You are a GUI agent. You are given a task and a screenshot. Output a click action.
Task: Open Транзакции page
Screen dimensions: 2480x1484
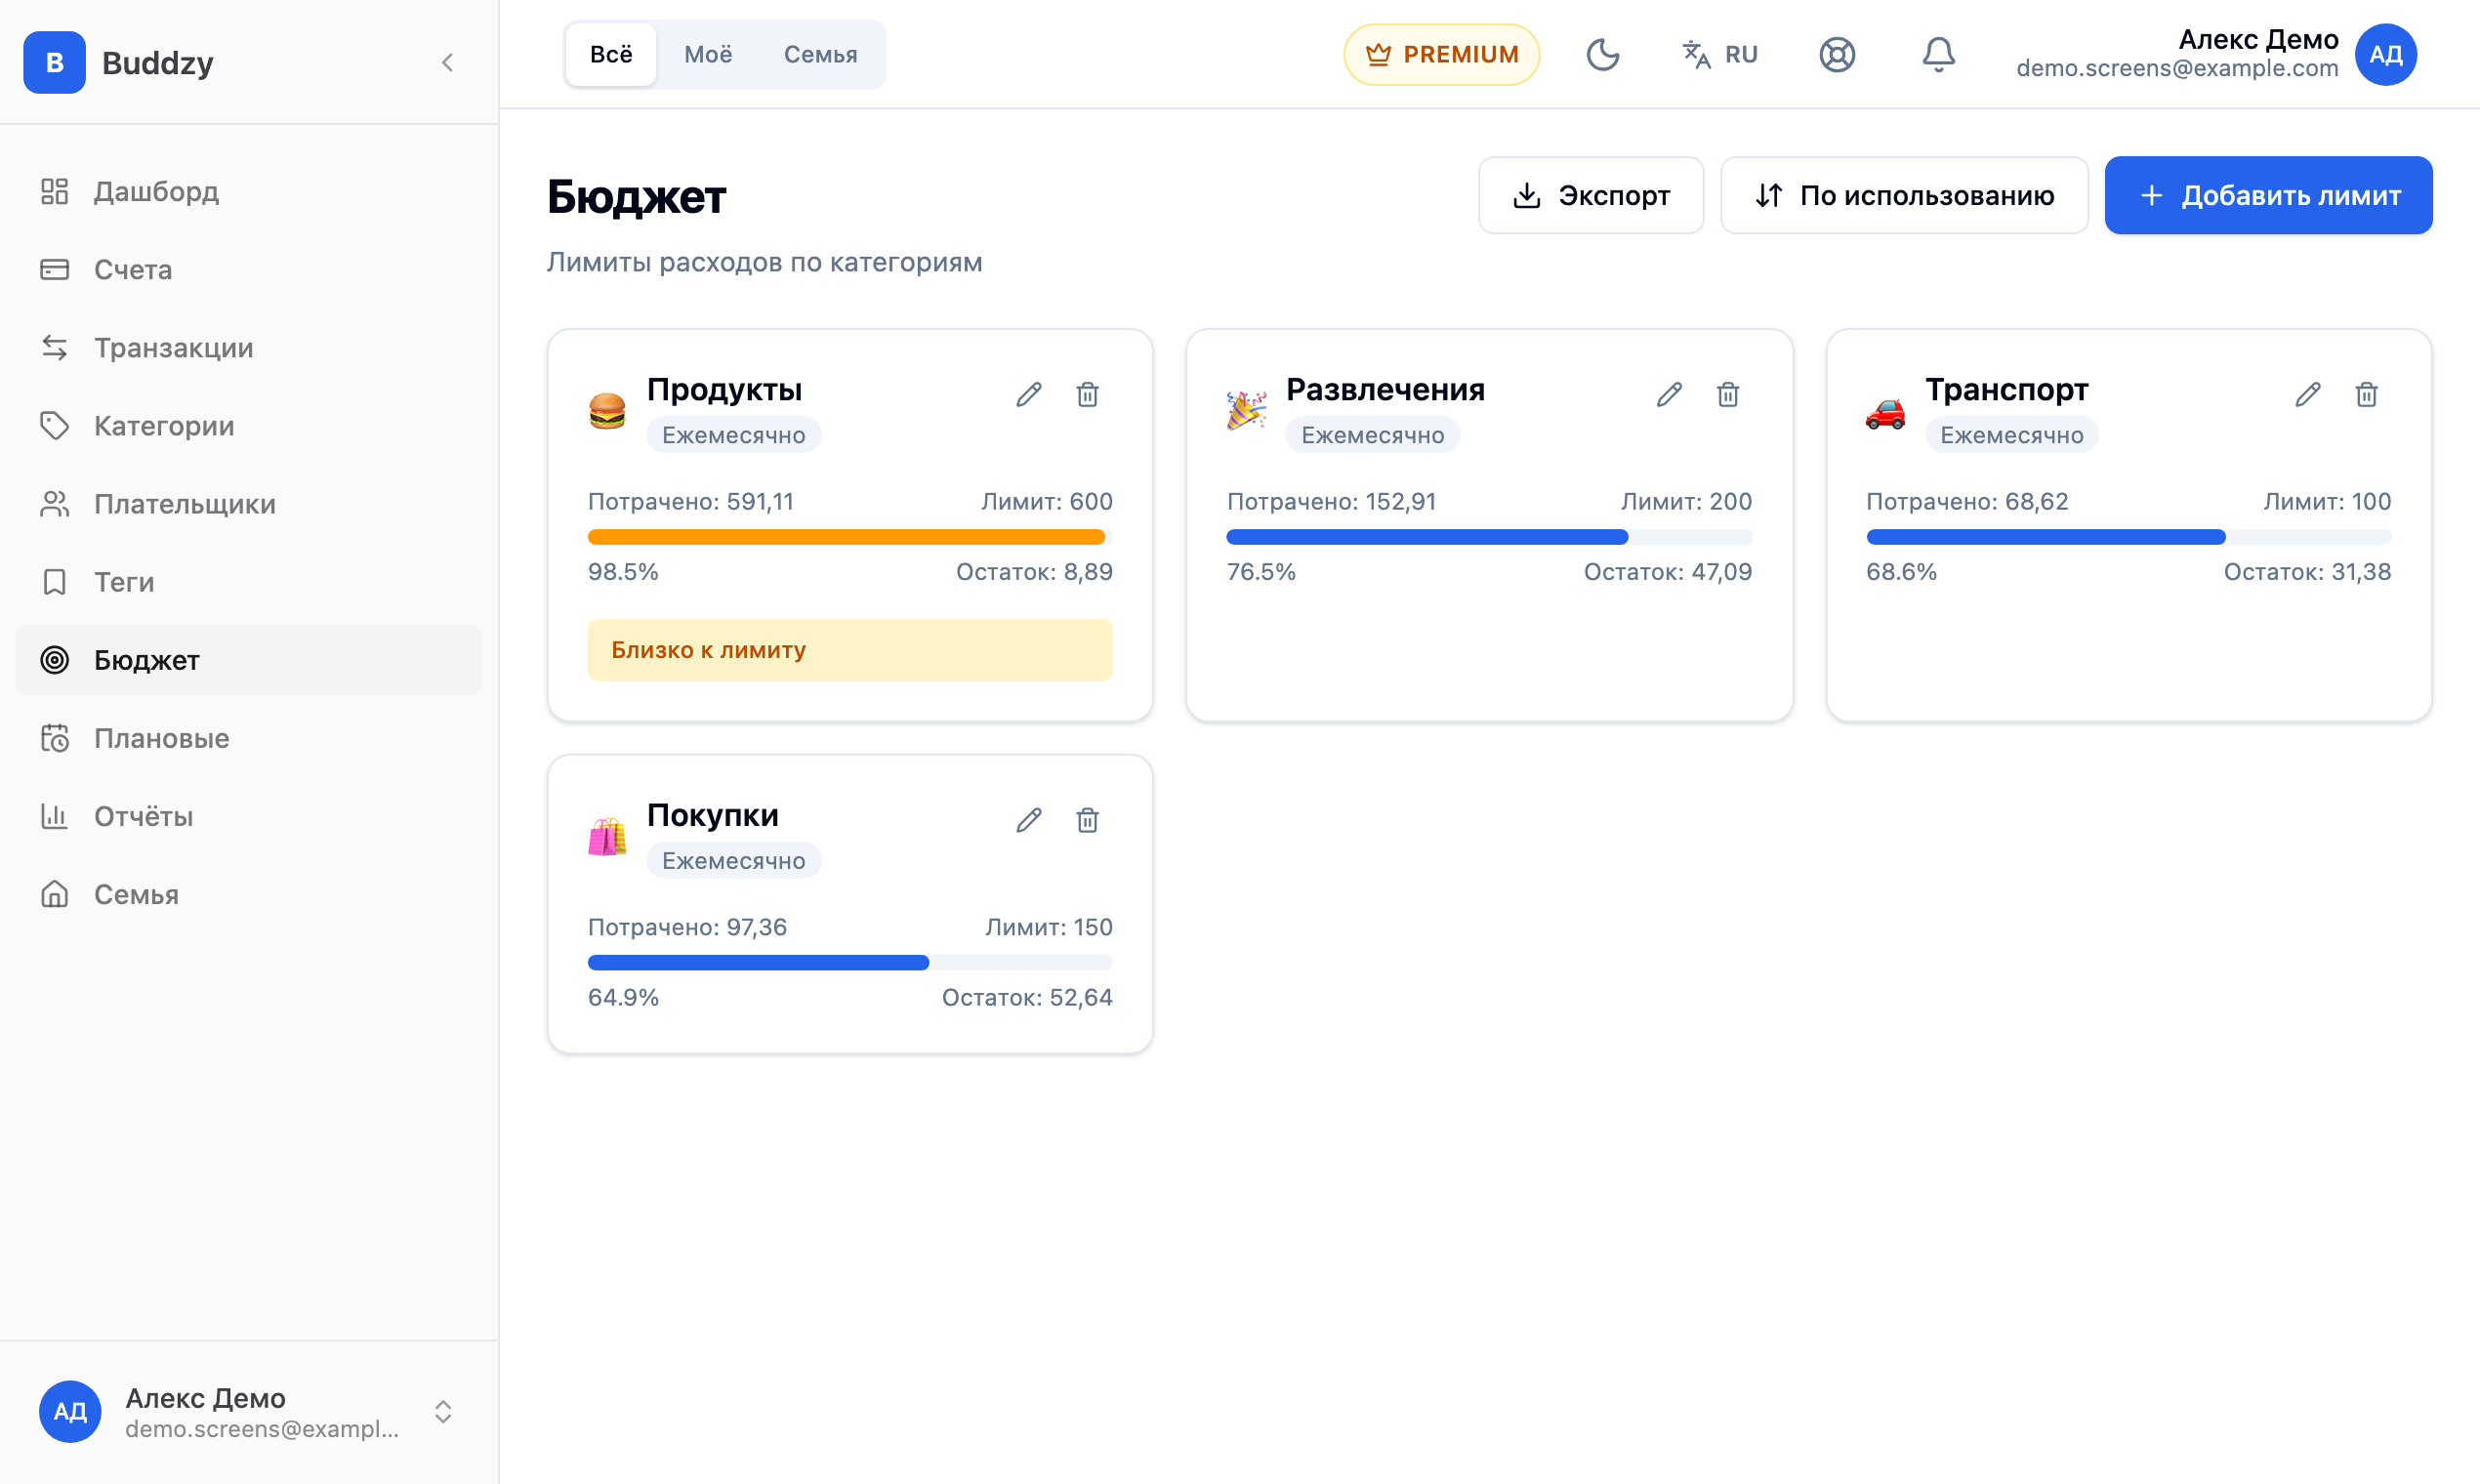tap(249, 347)
